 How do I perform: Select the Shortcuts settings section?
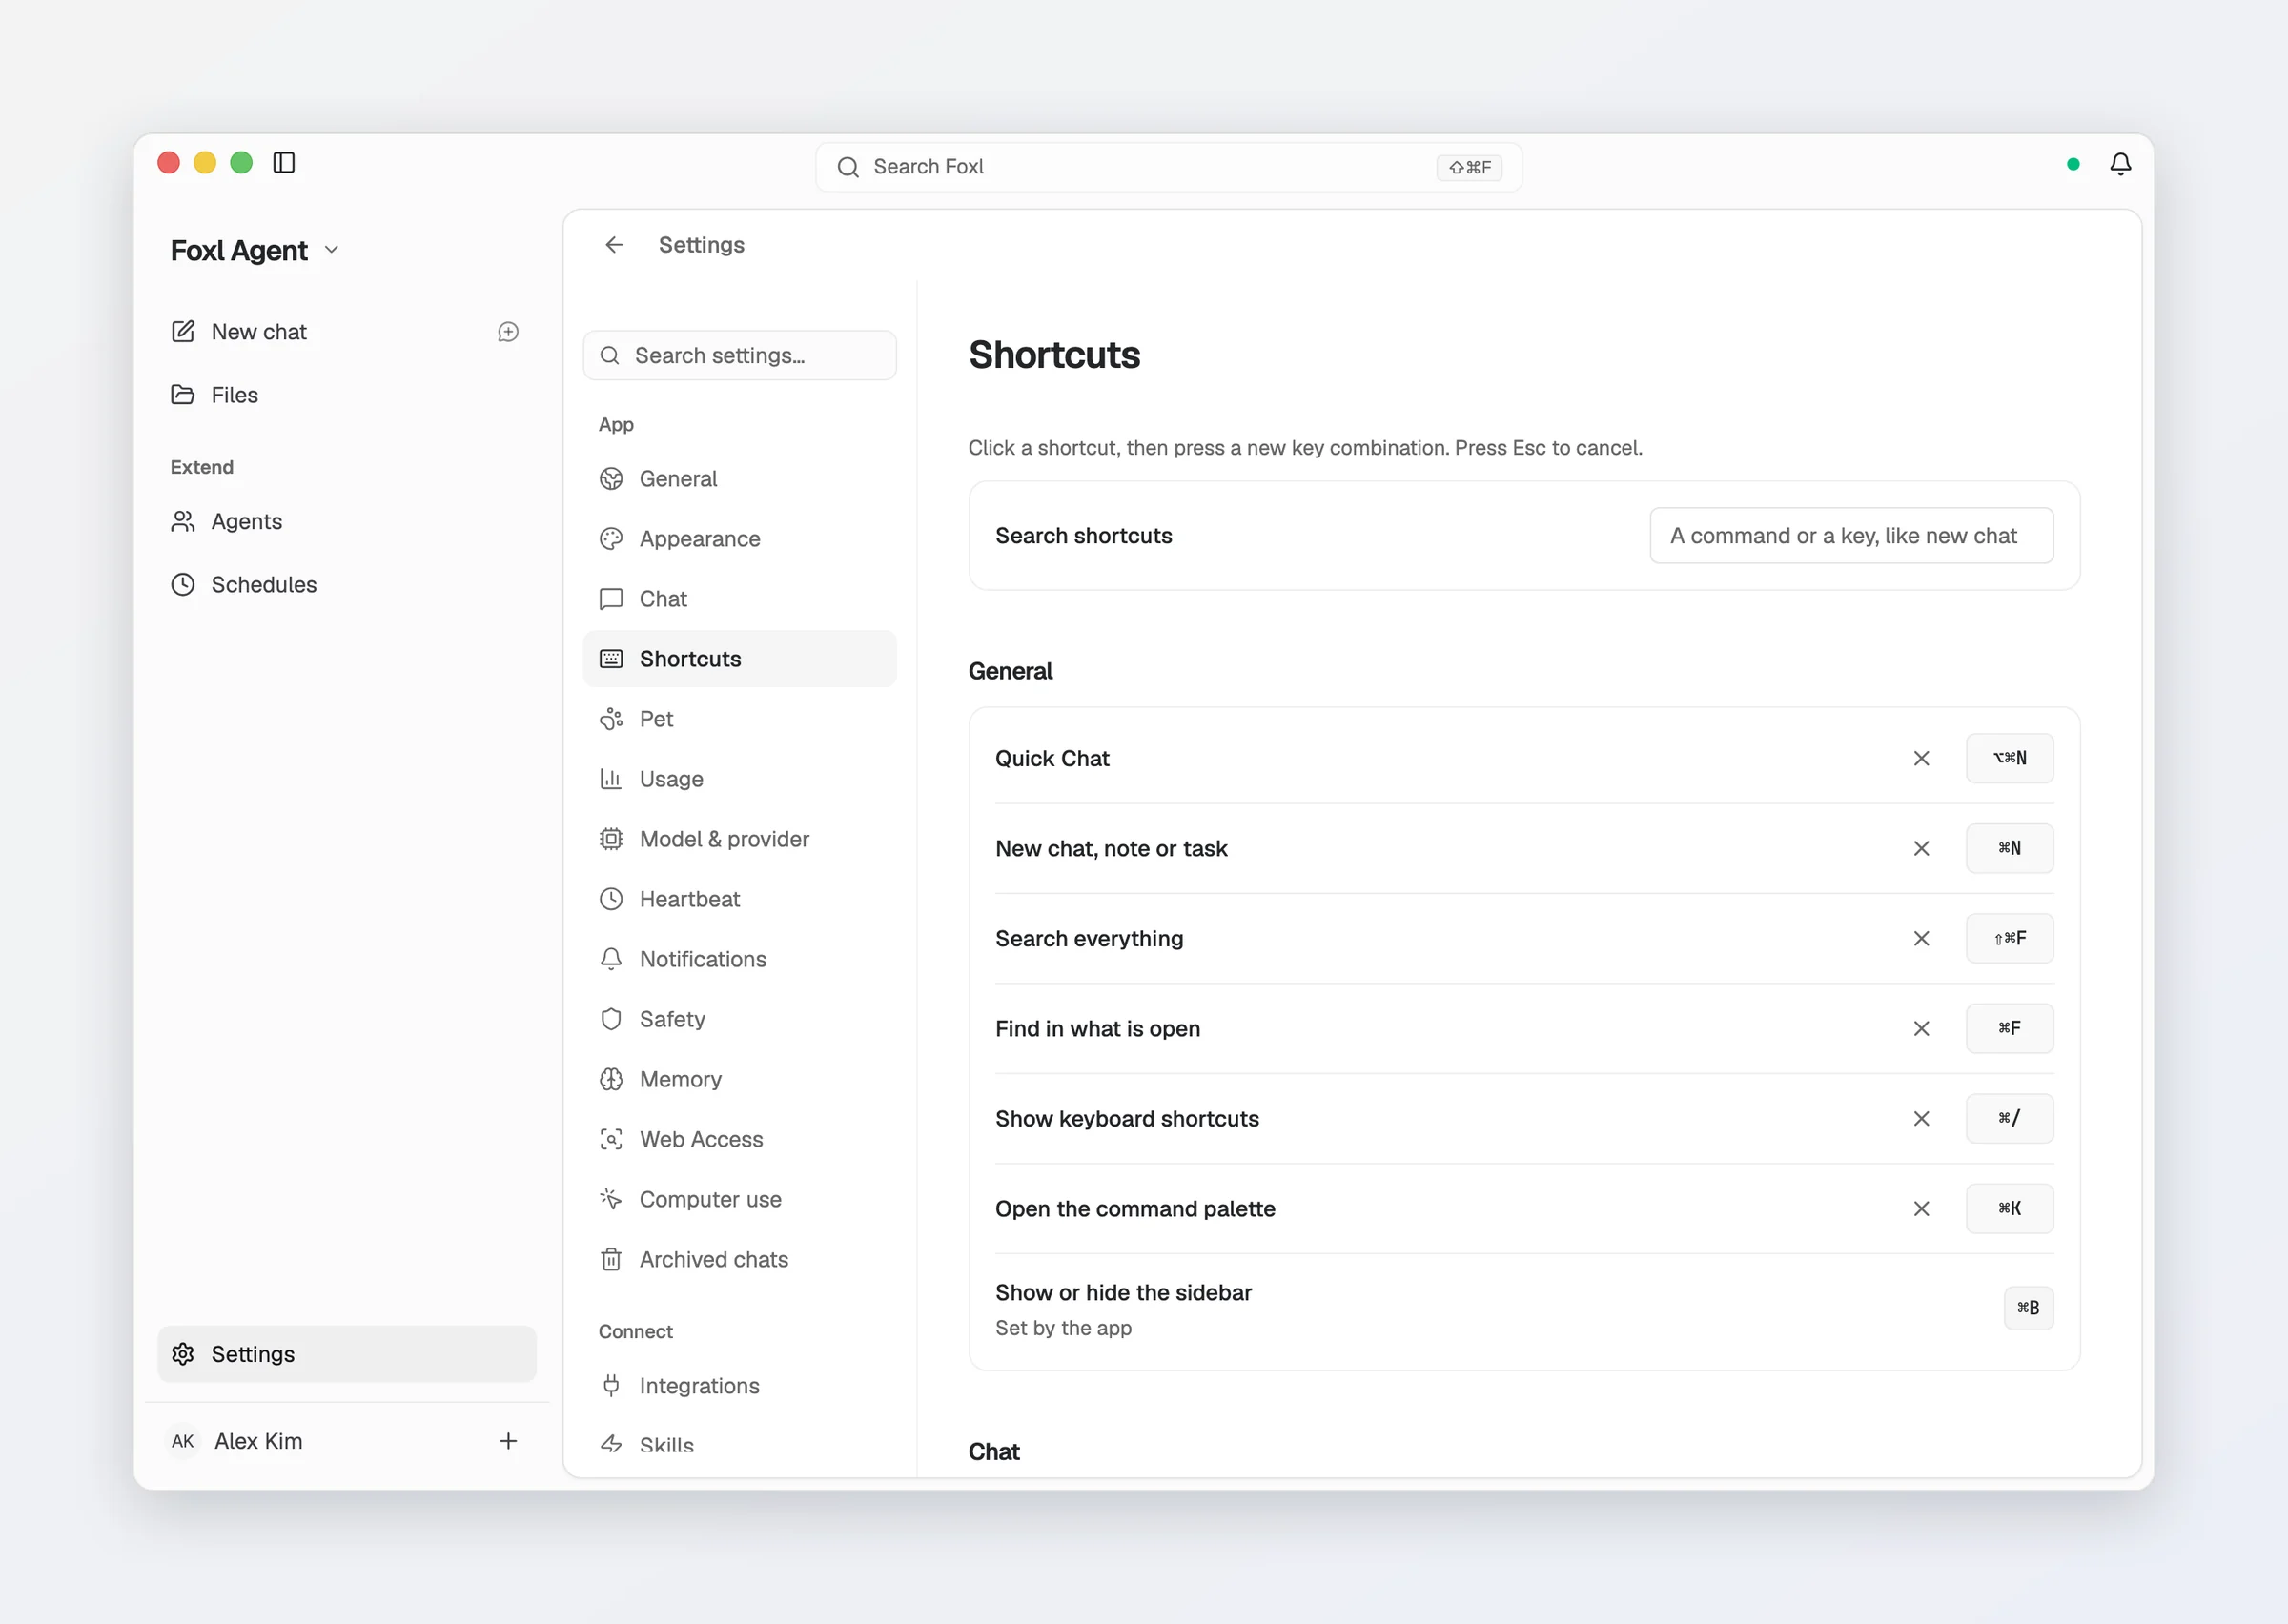click(x=739, y=659)
